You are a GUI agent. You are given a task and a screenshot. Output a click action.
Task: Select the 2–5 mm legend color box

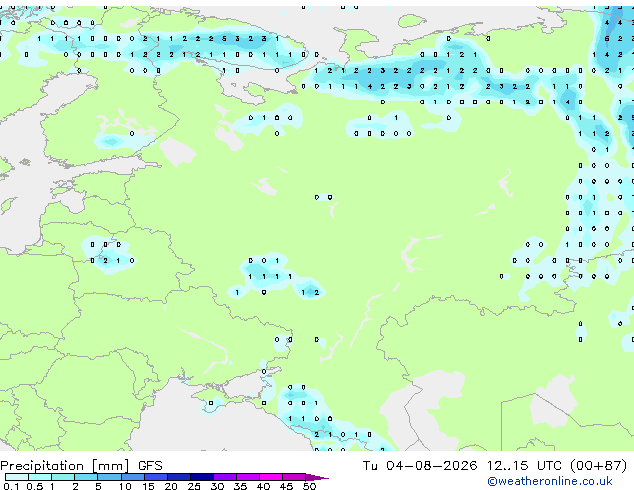pyautogui.click(x=86, y=477)
